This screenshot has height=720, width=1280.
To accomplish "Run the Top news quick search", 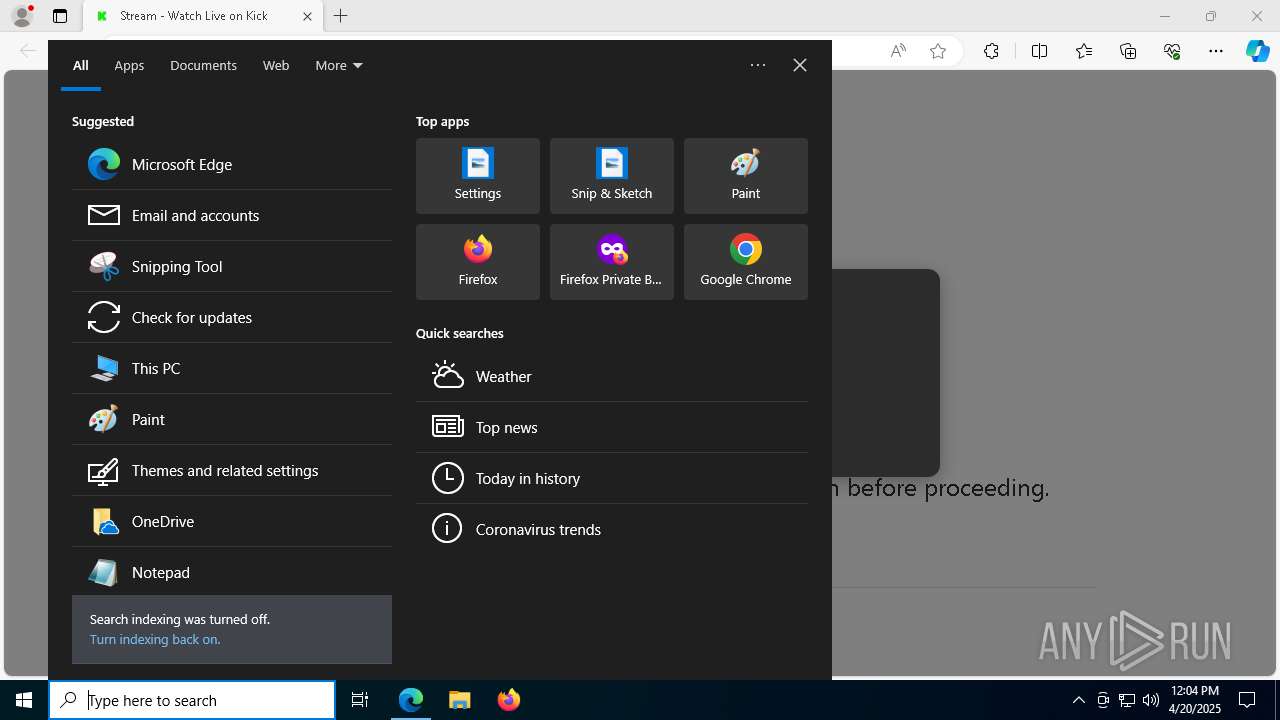I will click(612, 427).
